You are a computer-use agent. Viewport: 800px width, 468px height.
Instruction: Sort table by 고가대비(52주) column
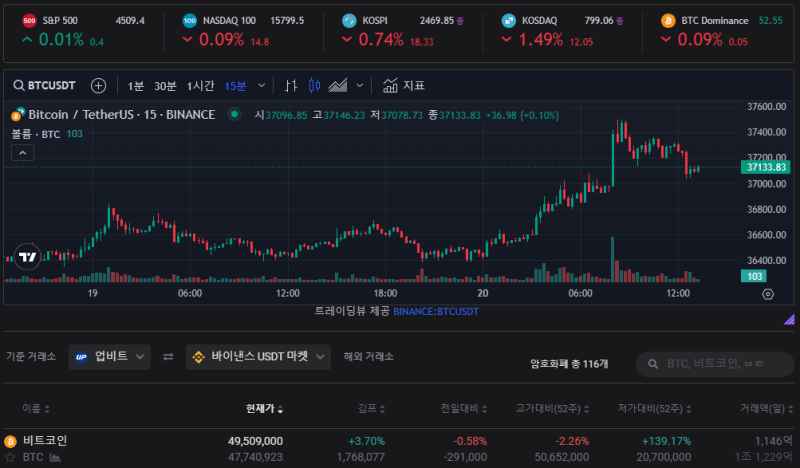(x=552, y=408)
